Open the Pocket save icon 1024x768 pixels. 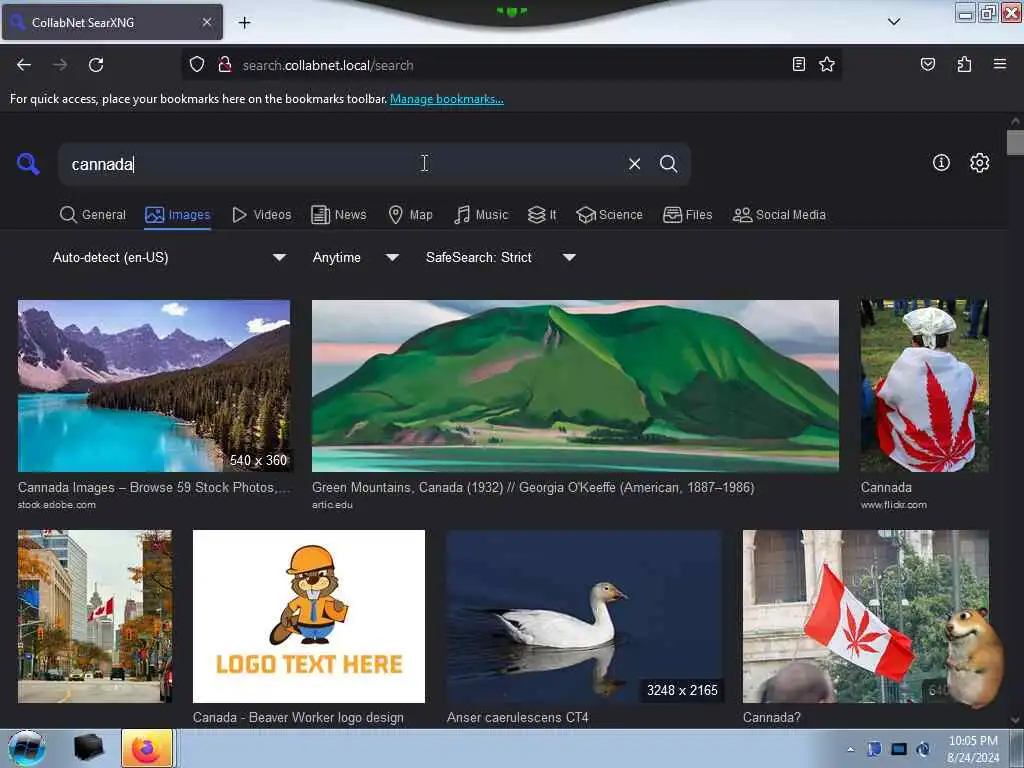point(927,64)
